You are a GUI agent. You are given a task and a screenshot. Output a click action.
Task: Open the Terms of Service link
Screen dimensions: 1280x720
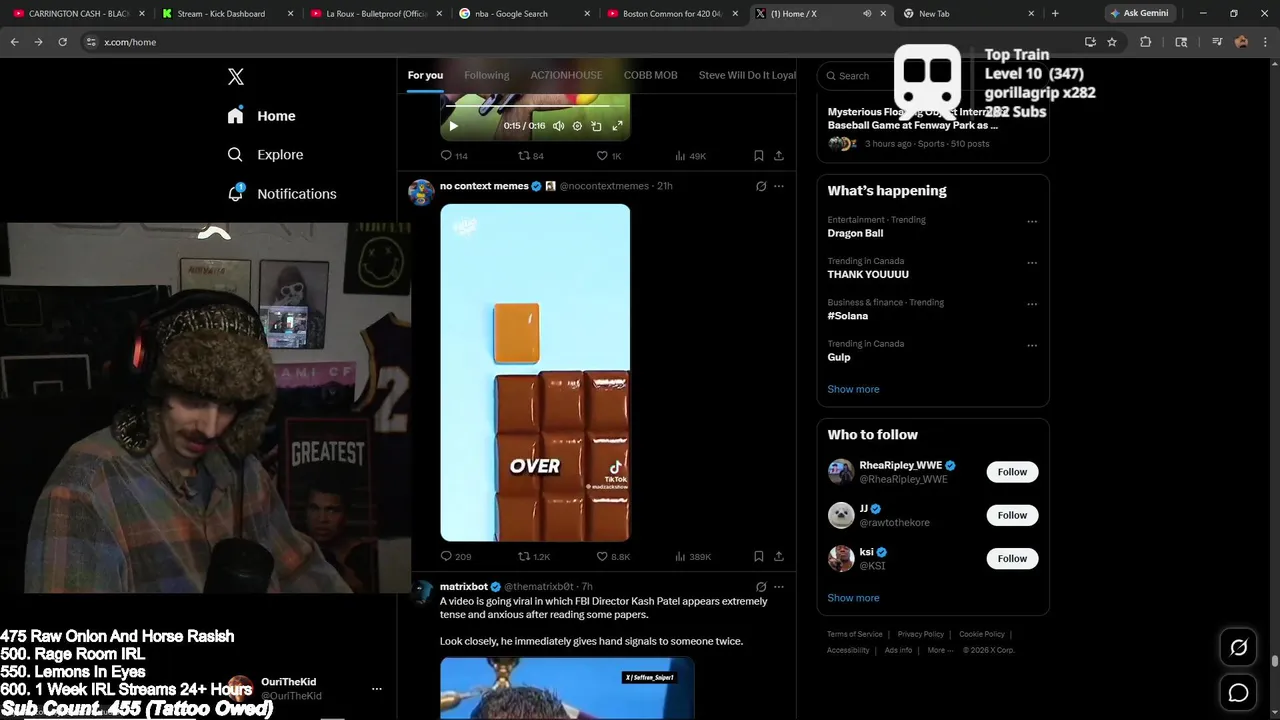coord(855,634)
